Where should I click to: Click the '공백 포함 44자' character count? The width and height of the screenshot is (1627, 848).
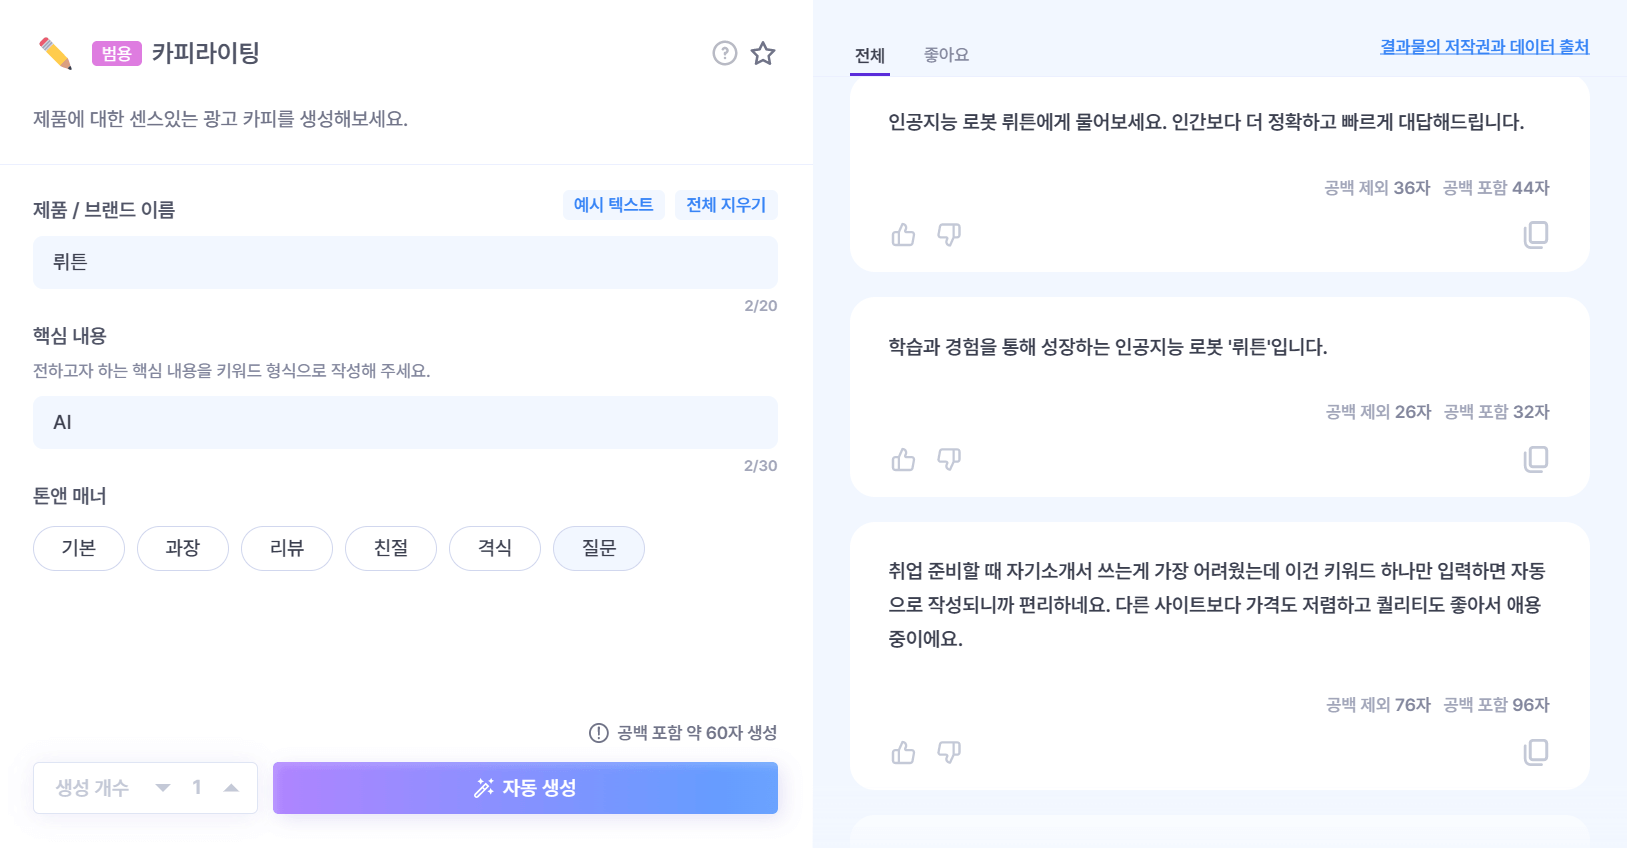pos(1496,188)
